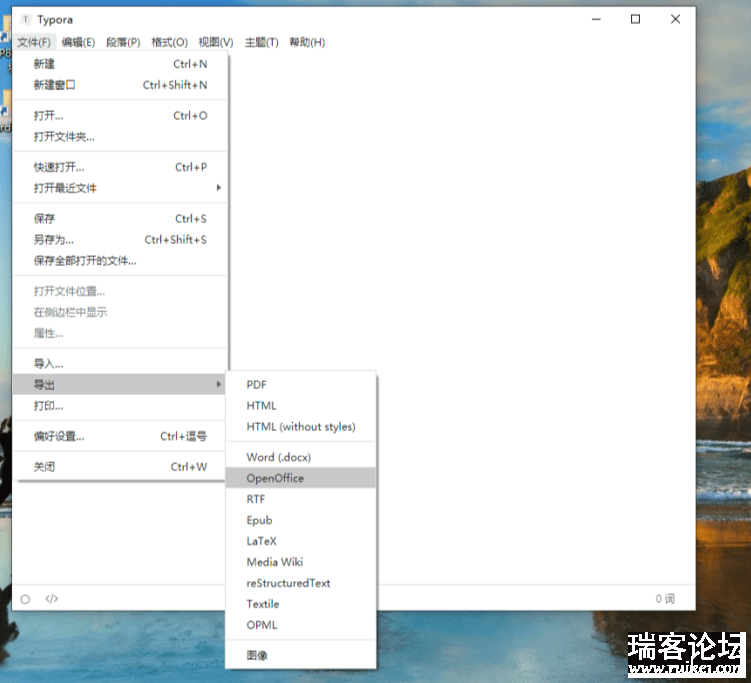Export as RTF
Screen dimensions: 751x683
(301, 499)
